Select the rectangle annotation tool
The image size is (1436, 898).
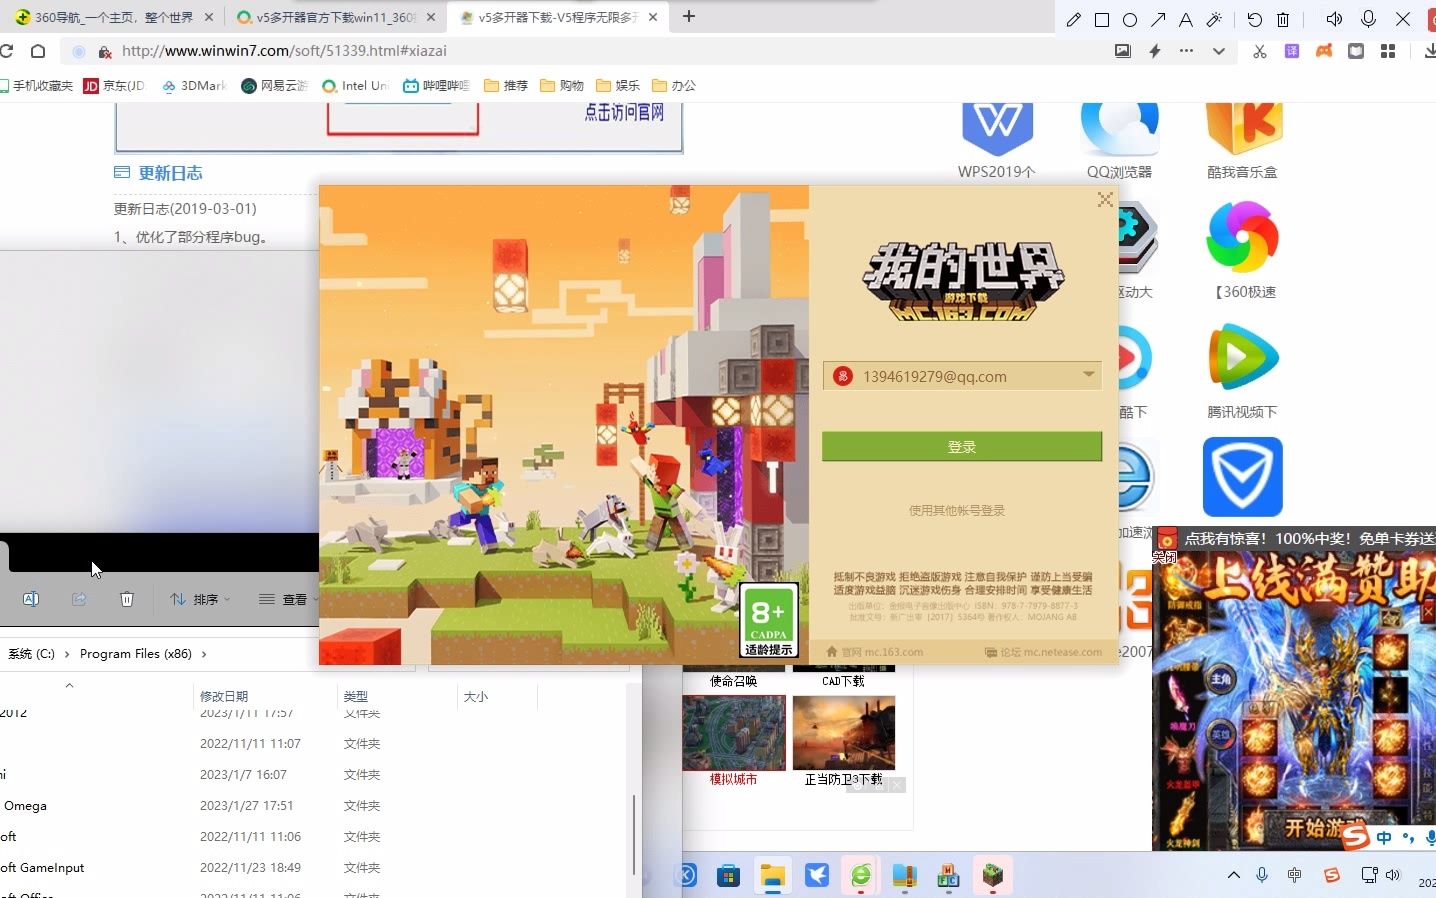[x=1102, y=19]
